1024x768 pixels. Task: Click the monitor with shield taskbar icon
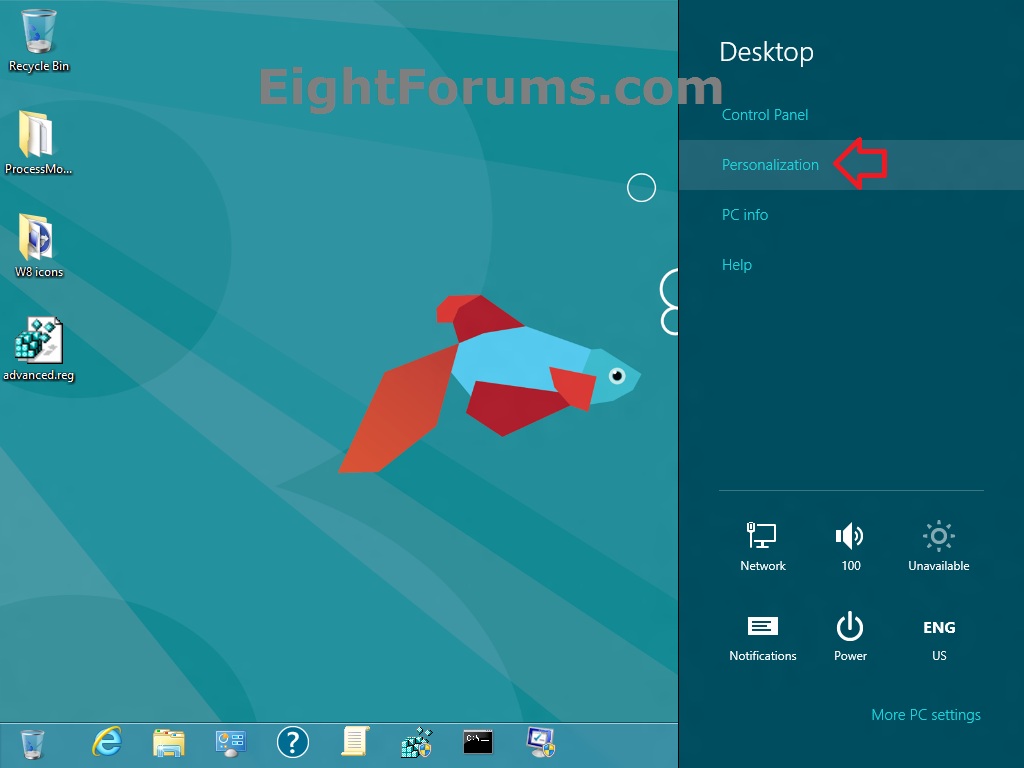pos(541,743)
